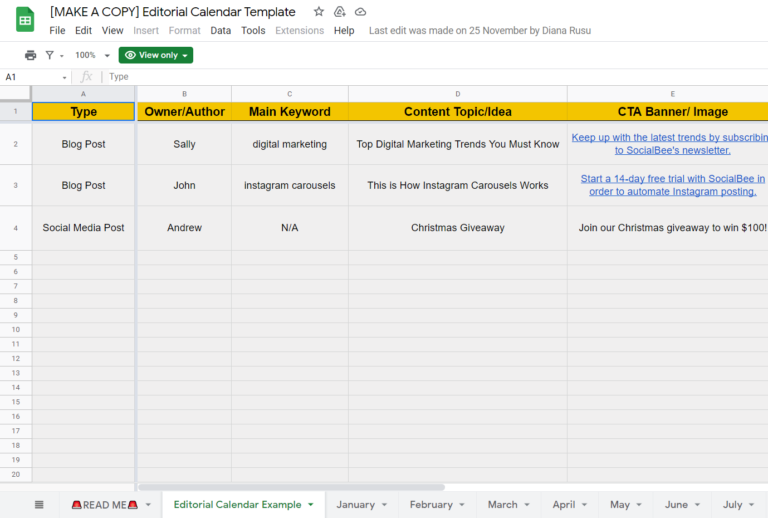Switch to the May sheet tab

tap(620, 505)
